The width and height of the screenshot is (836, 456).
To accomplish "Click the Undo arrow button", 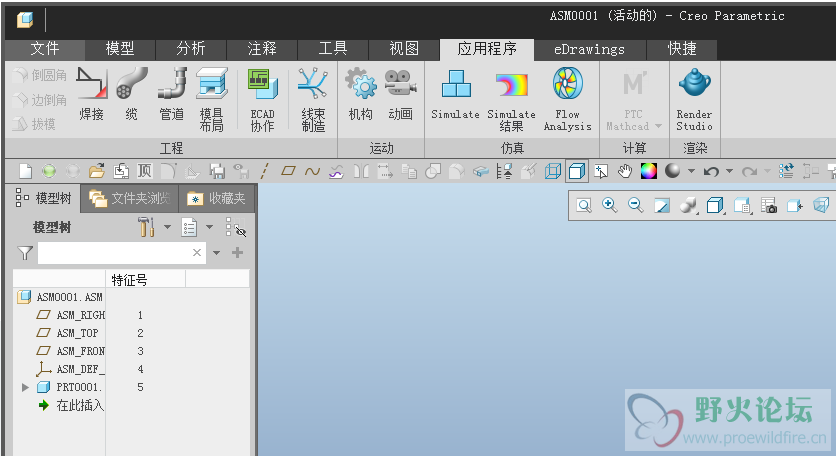I will (x=711, y=171).
